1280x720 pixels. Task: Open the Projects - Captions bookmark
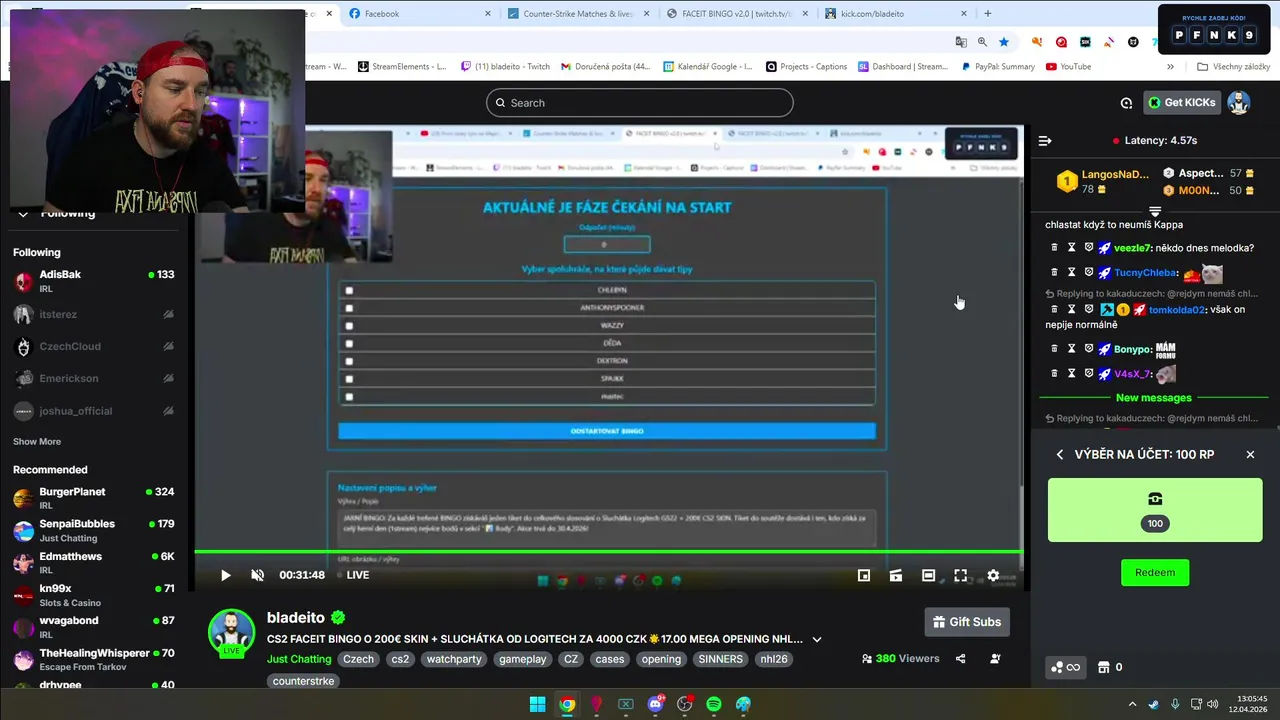click(806, 67)
